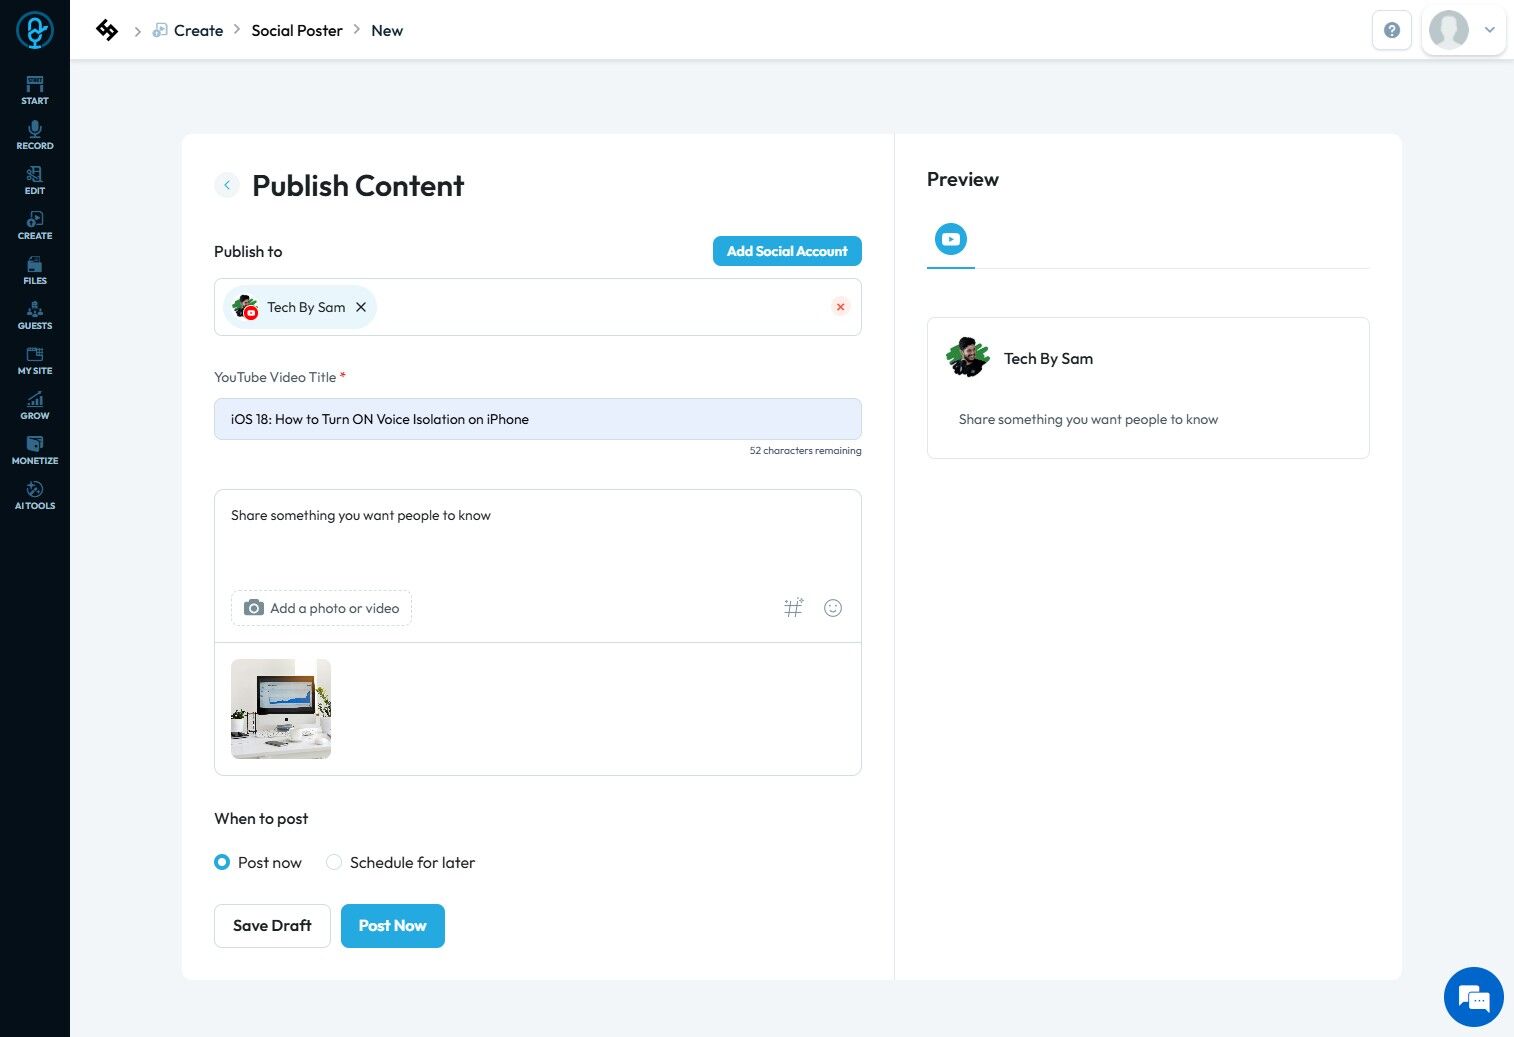The width and height of the screenshot is (1514, 1037).
Task: Open the Record section in sidebar
Action: pos(35,134)
